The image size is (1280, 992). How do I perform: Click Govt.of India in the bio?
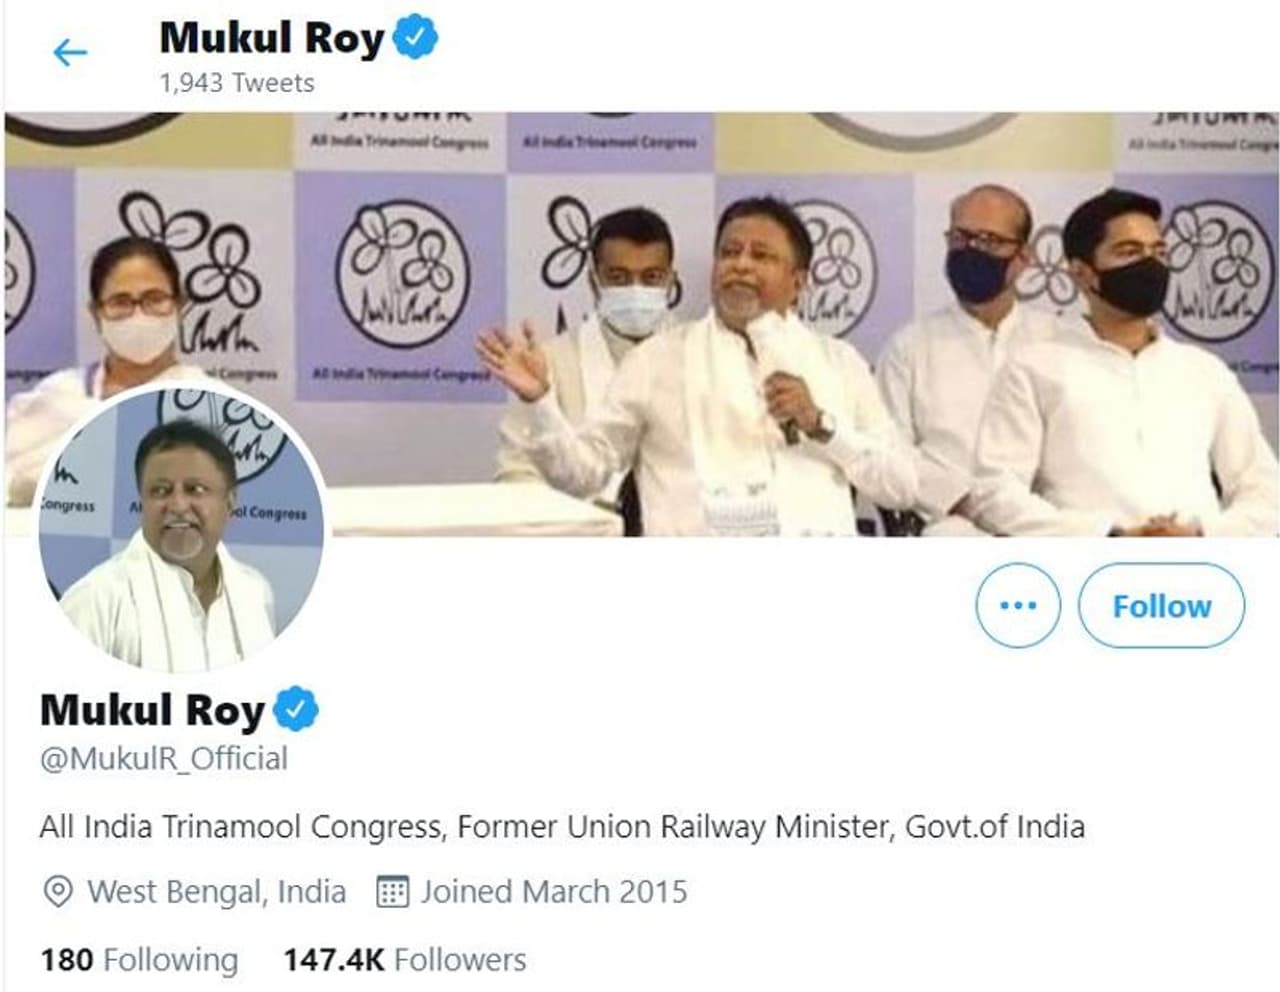pyautogui.click(x=995, y=827)
